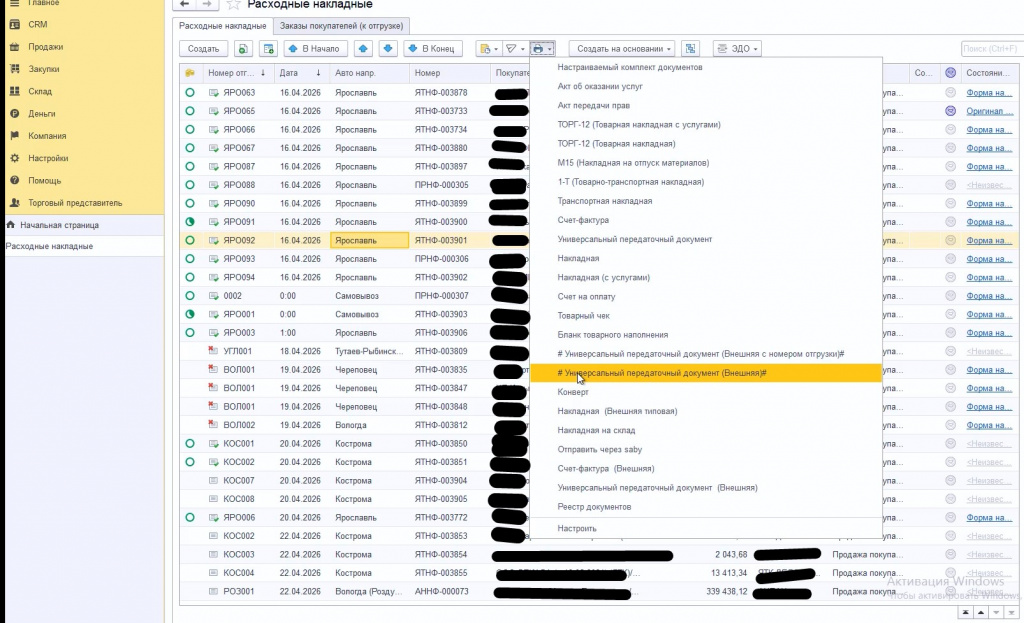1024x623 pixels.
Task: Click the second create icon before В Начало
Action: (268, 48)
